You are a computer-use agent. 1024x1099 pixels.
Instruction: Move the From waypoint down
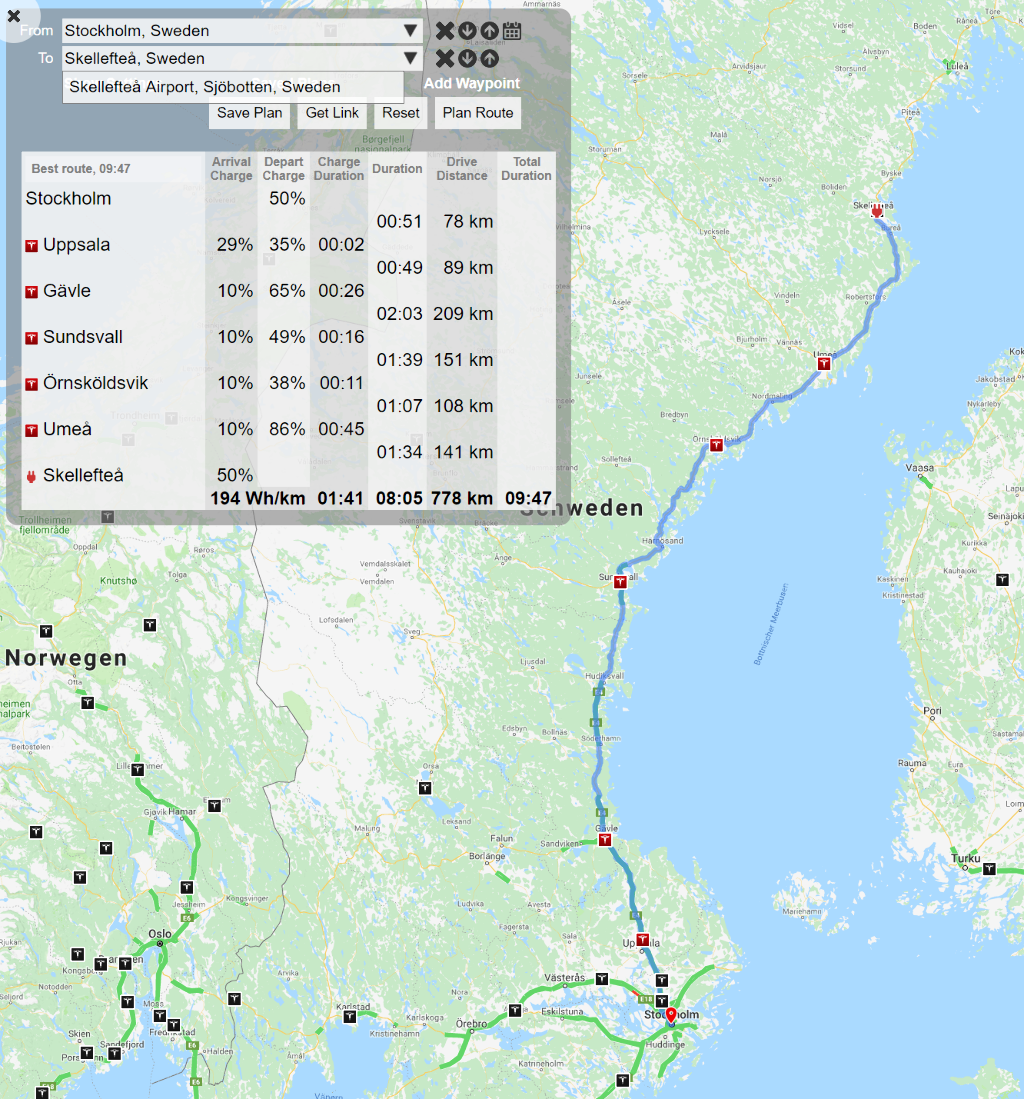pos(467,31)
